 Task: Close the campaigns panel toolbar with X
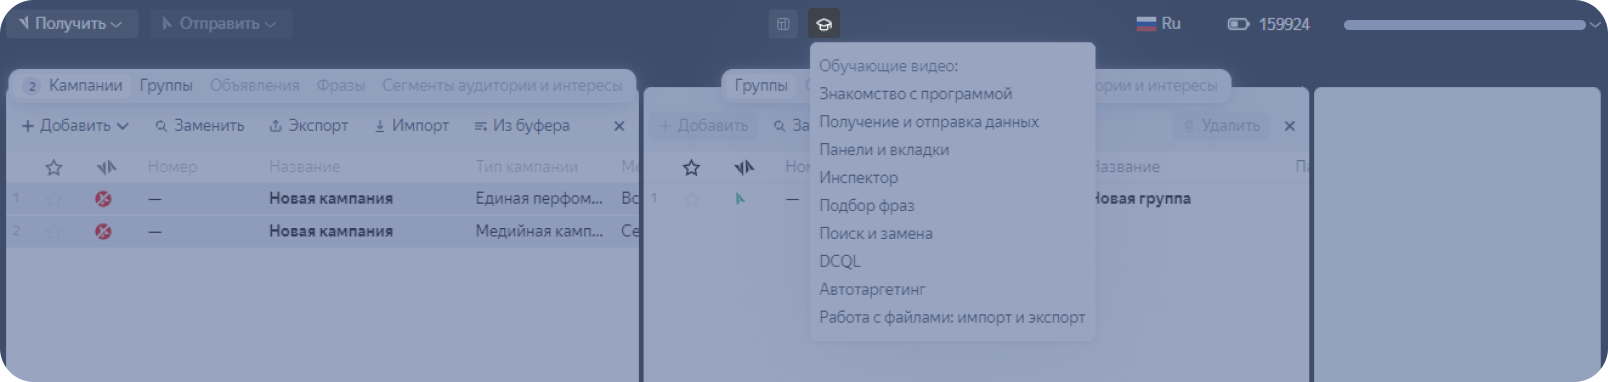point(619,126)
